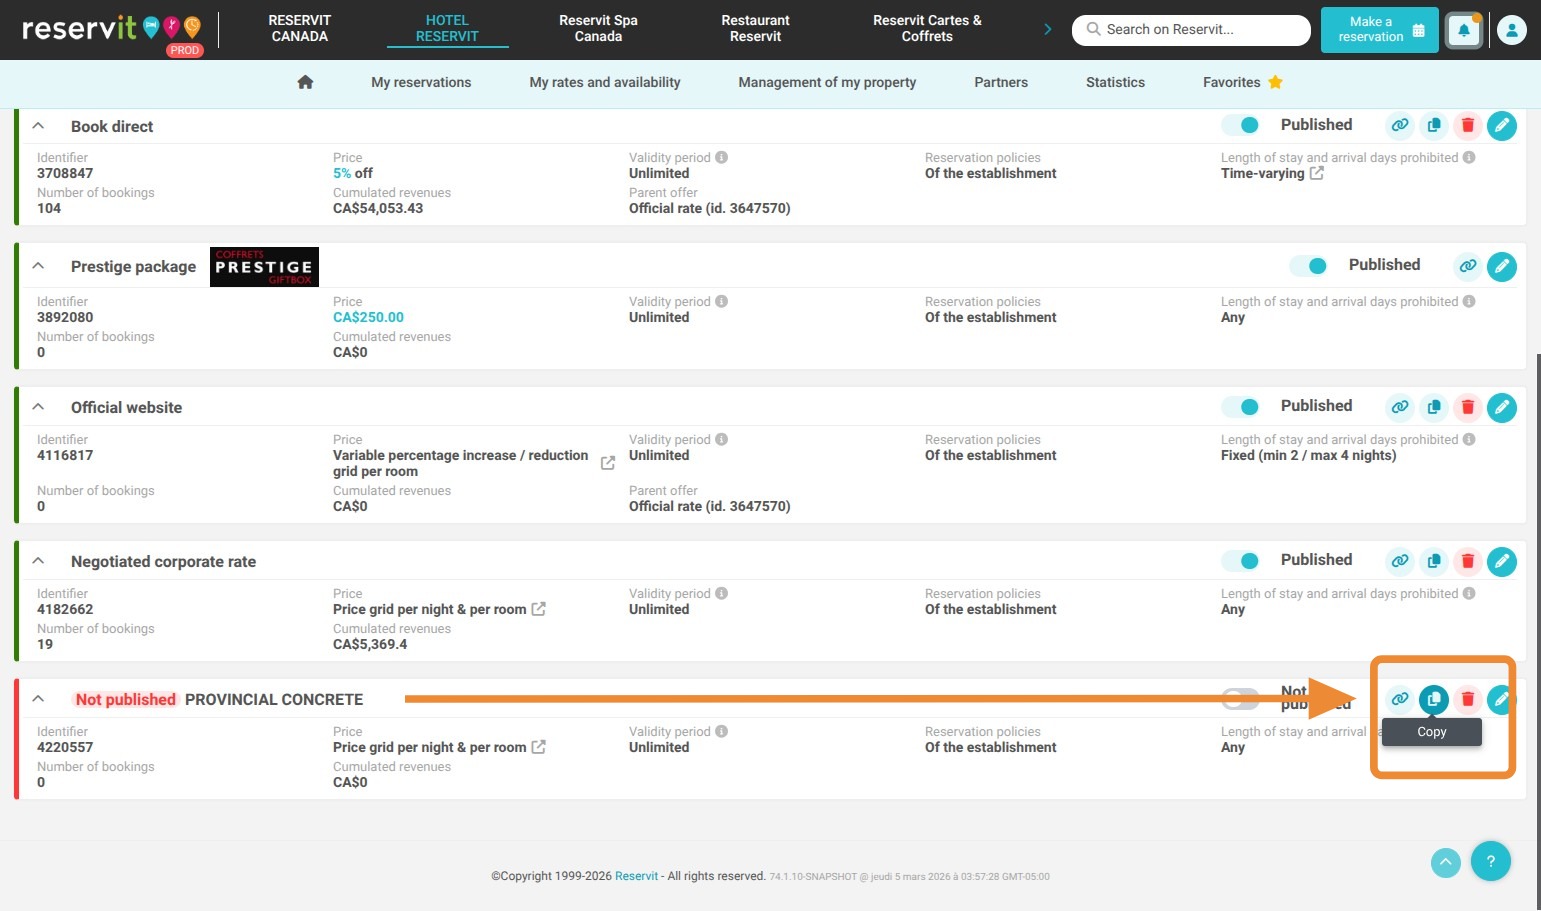
Task: Delete the Book direct rate
Action: click(1468, 125)
